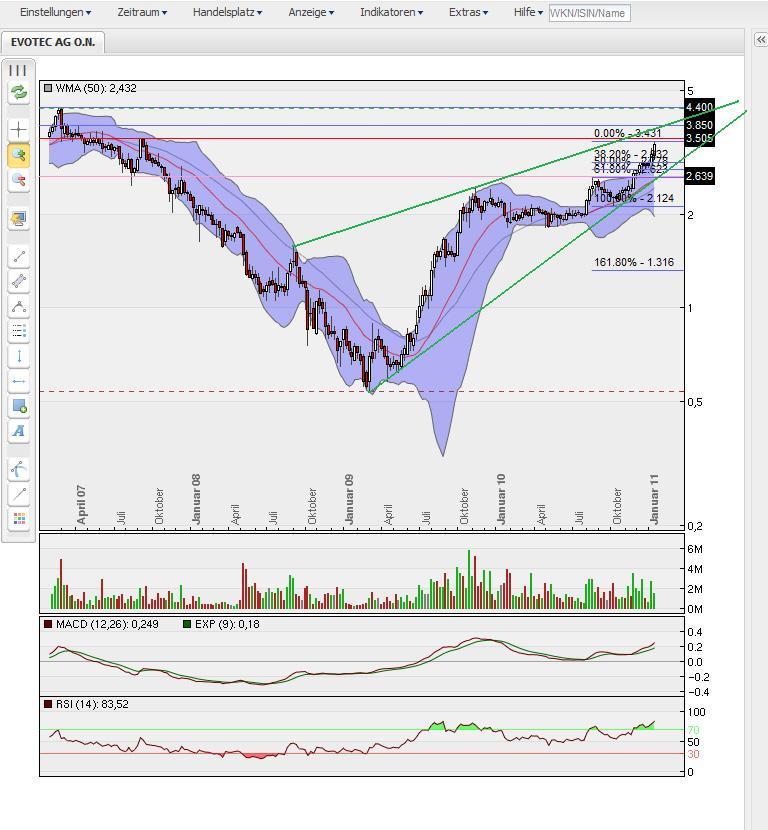Screen dimensions: 768x830
Task: Open the color palette grid tool
Action: click(19, 519)
